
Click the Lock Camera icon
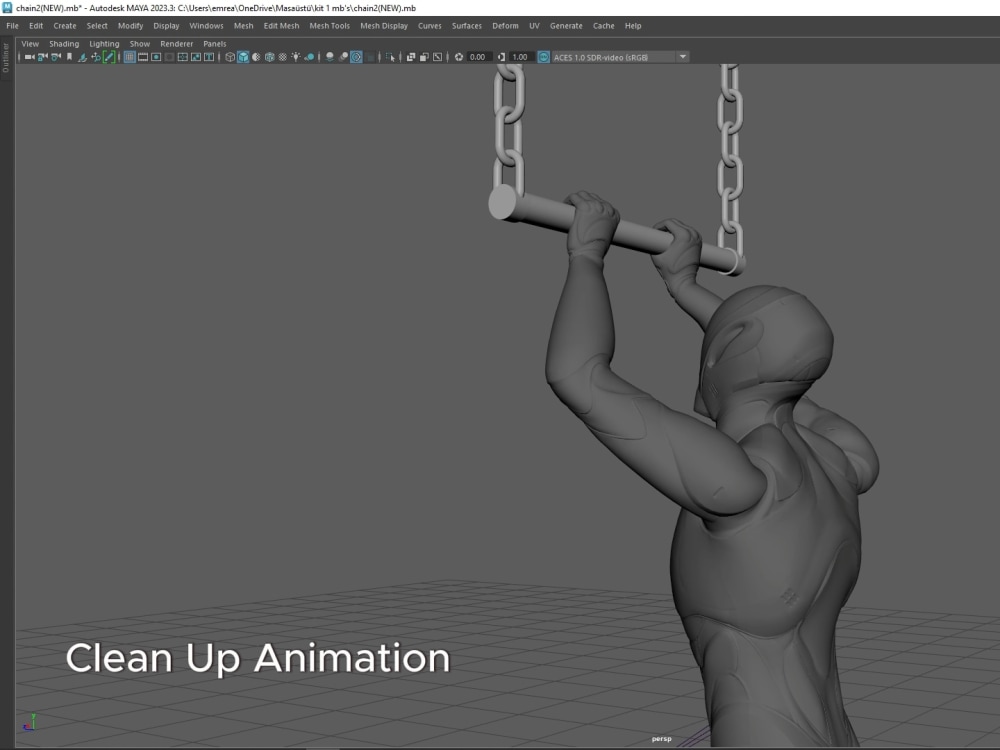pos(42,57)
